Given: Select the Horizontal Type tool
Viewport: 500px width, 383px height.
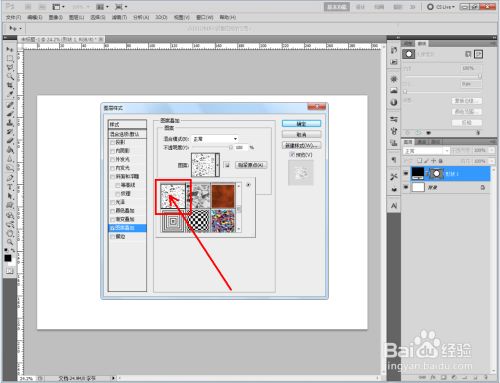Looking at the screenshot, I should [x=10, y=187].
